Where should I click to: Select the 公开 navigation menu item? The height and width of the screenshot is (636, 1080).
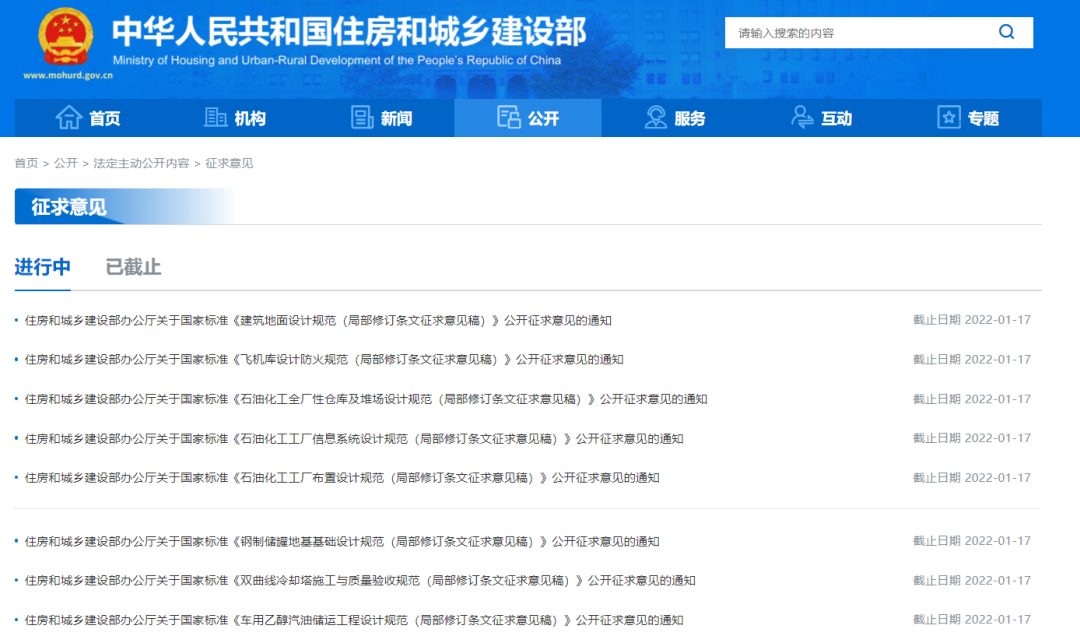point(528,118)
